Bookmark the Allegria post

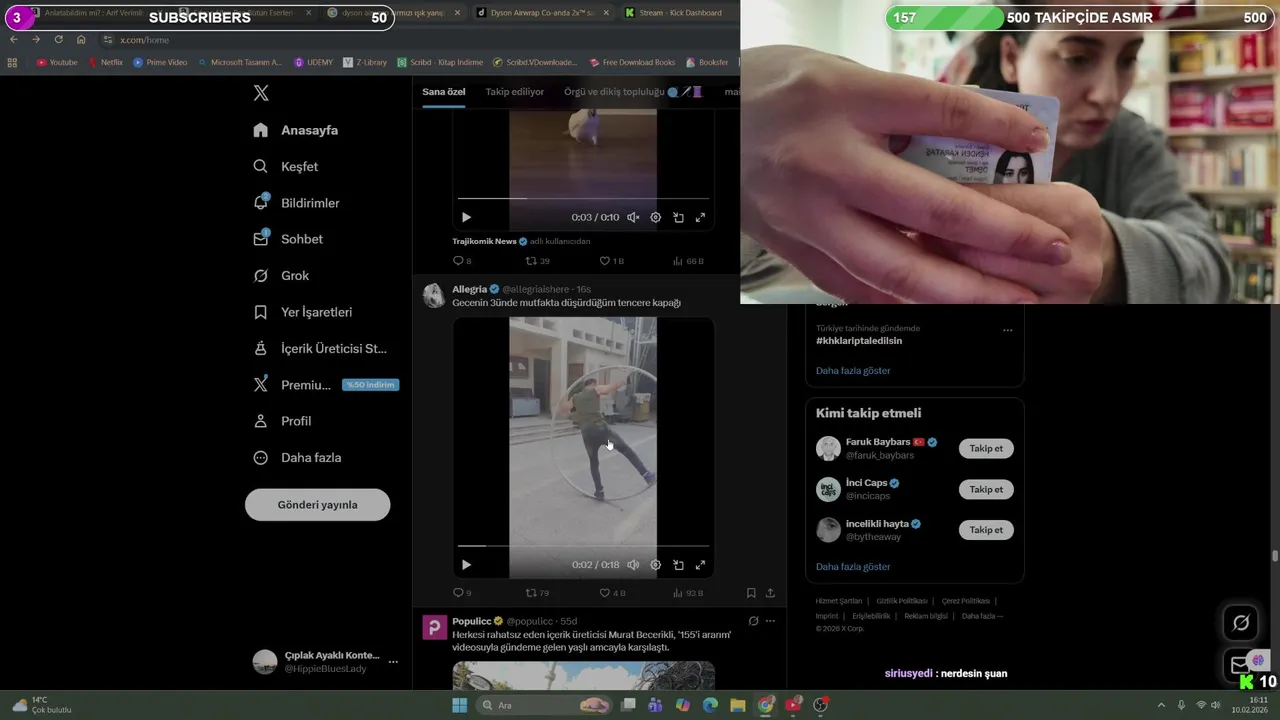tap(751, 593)
